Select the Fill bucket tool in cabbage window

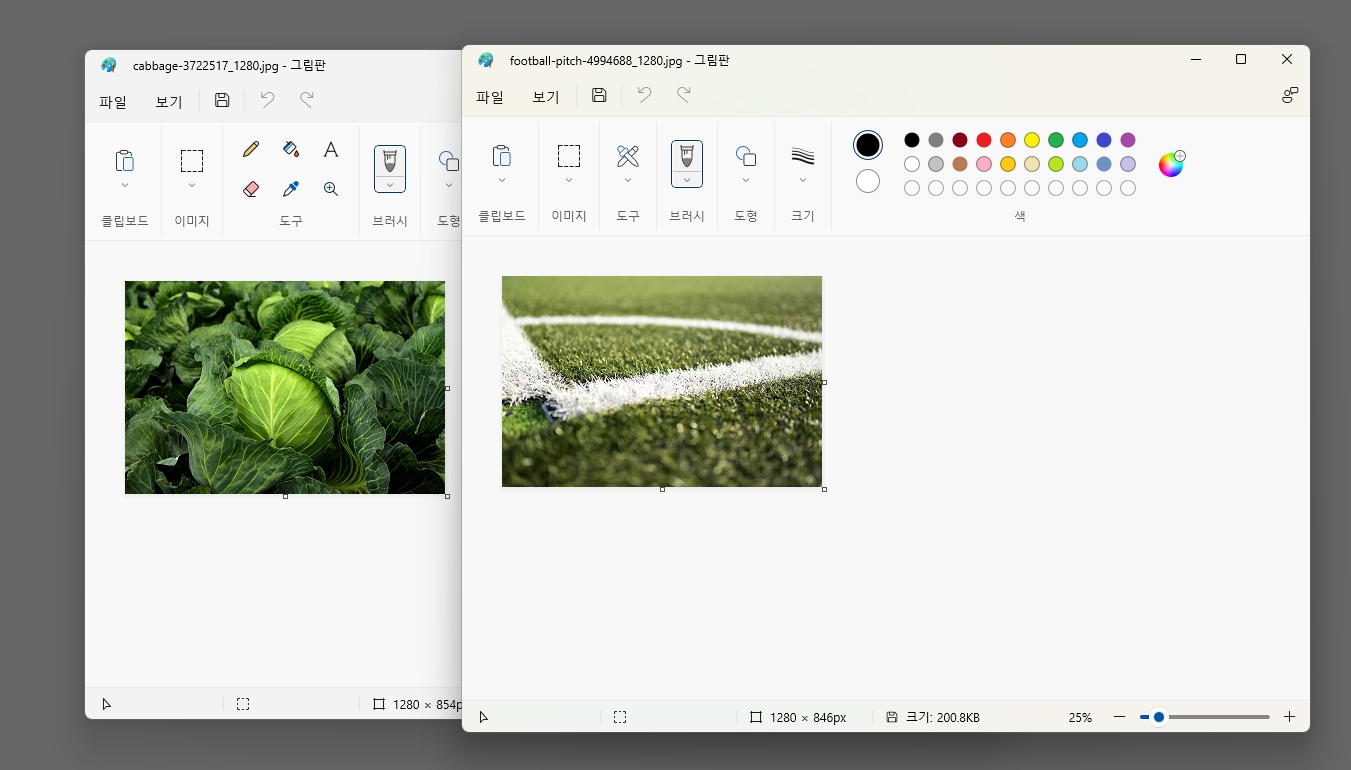coord(291,149)
